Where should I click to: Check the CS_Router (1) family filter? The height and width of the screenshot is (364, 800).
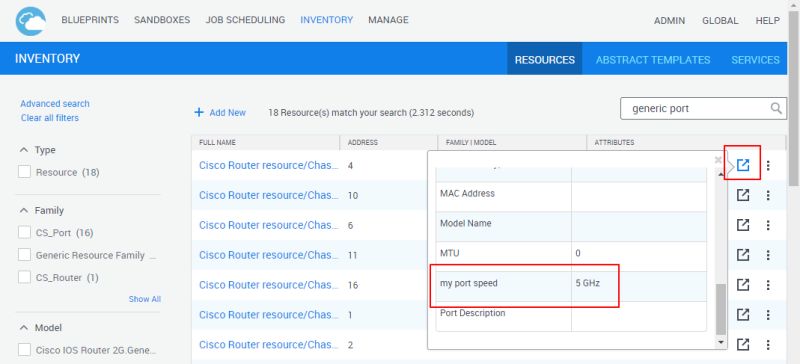pos(24,277)
